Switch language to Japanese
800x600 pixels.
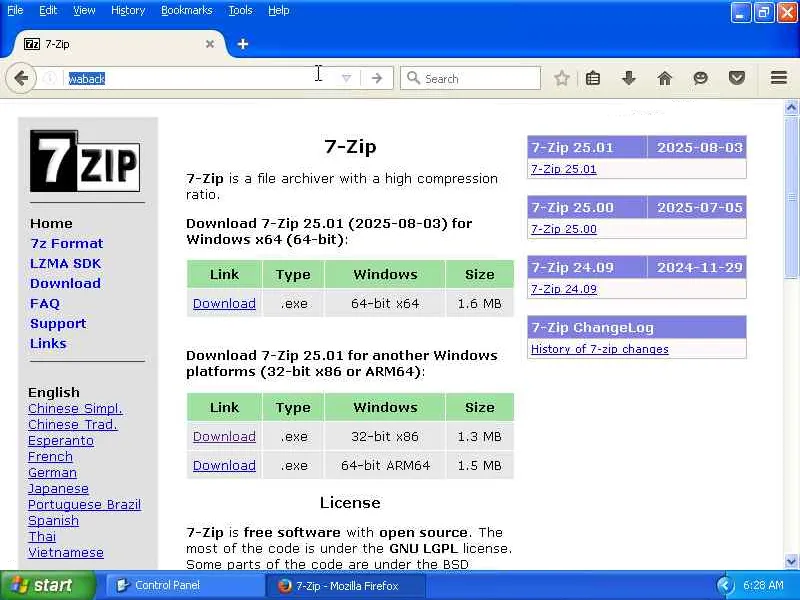(x=58, y=489)
